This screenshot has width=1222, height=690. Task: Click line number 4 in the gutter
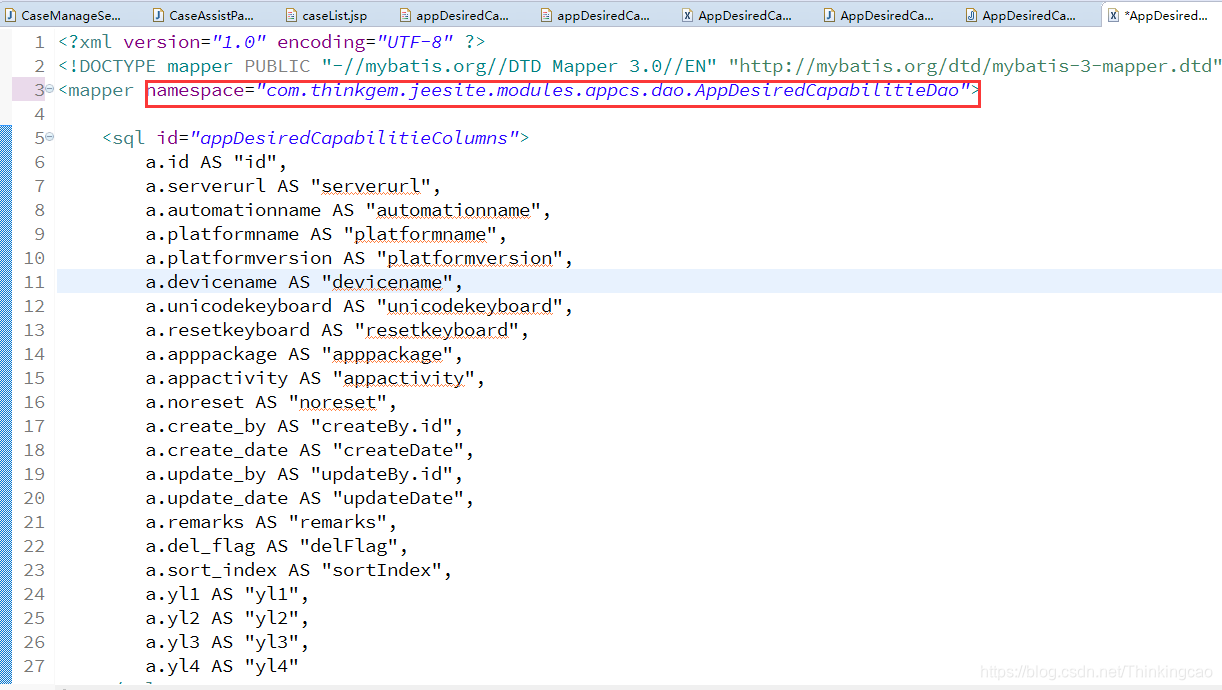(40, 114)
